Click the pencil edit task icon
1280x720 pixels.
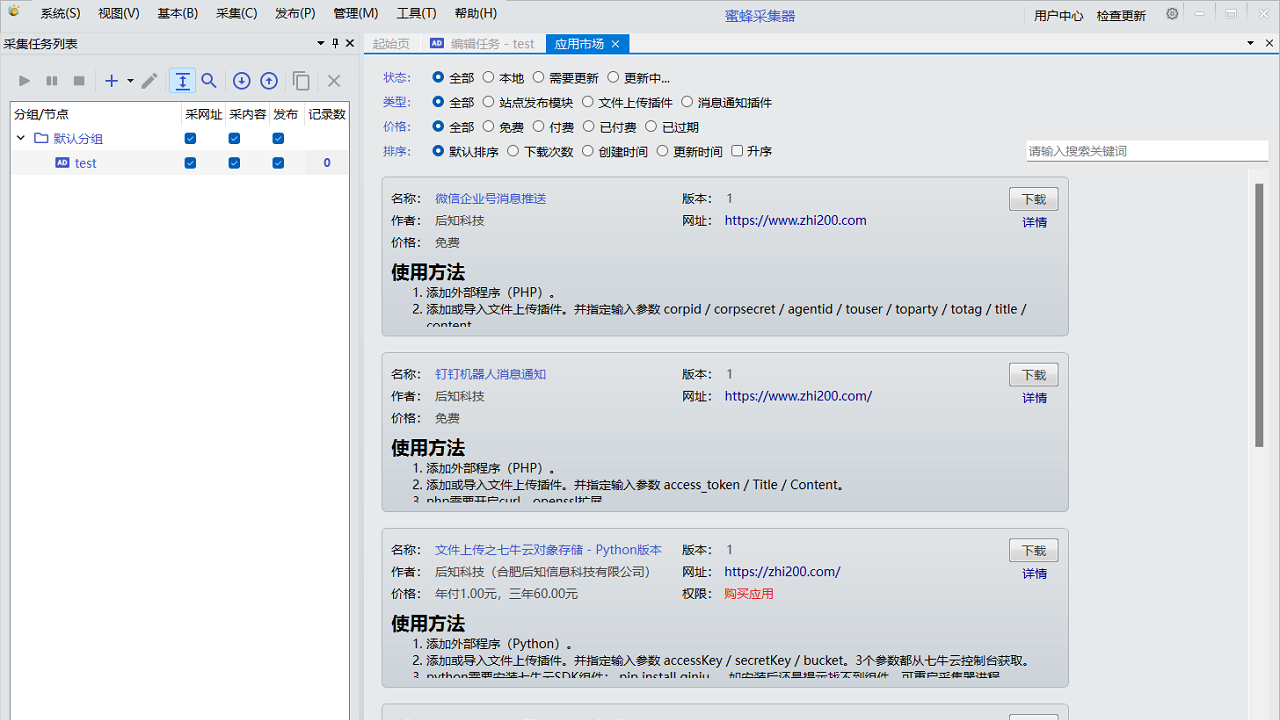(x=149, y=81)
